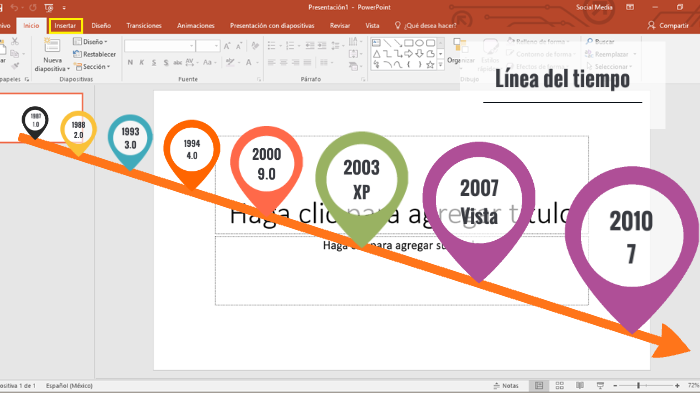Toggle bold (N) formatting
The image size is (700, 393).
(130, 63)
